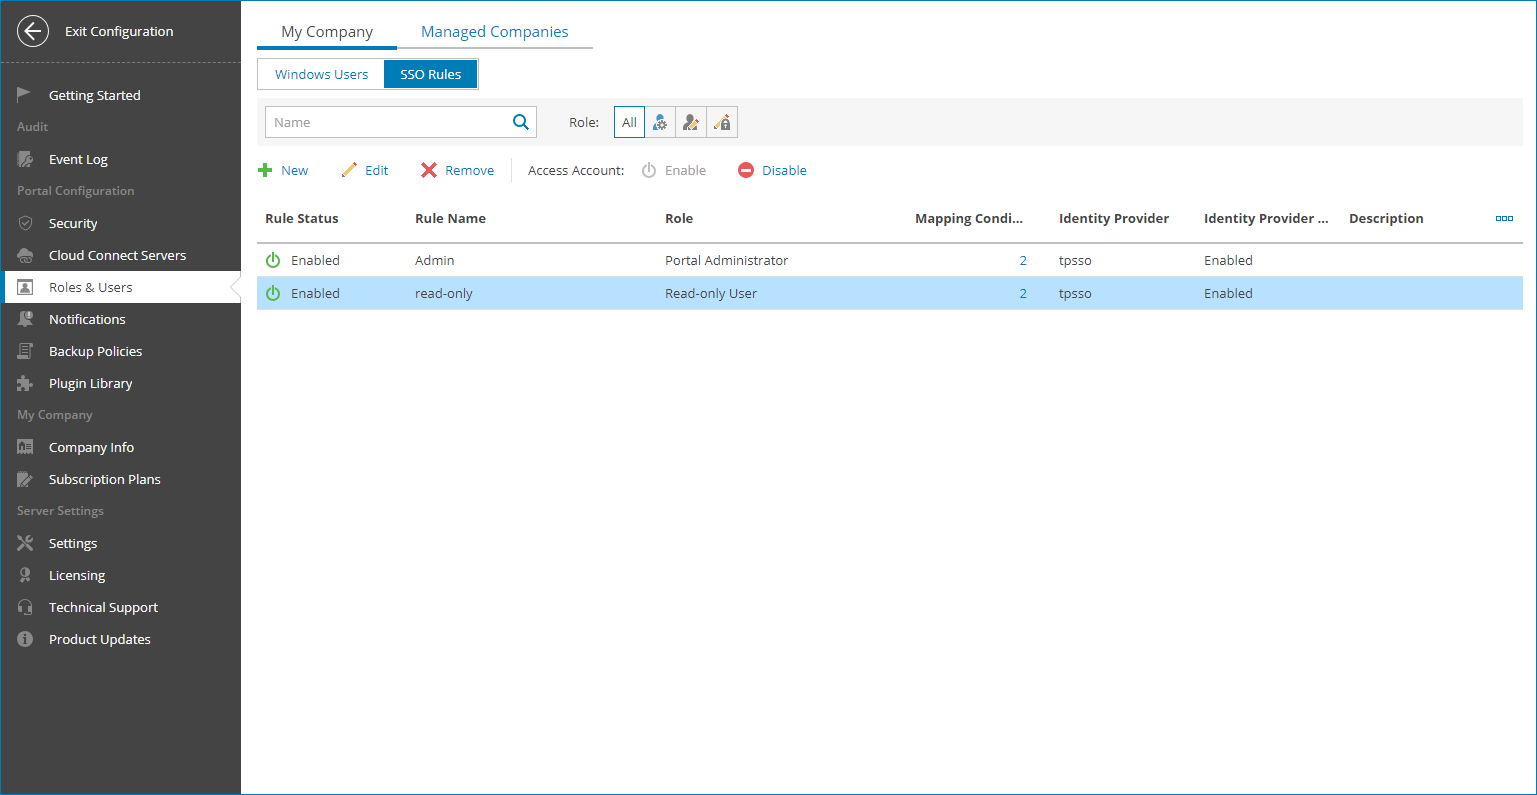Select the All role filter

coord(629,122)
